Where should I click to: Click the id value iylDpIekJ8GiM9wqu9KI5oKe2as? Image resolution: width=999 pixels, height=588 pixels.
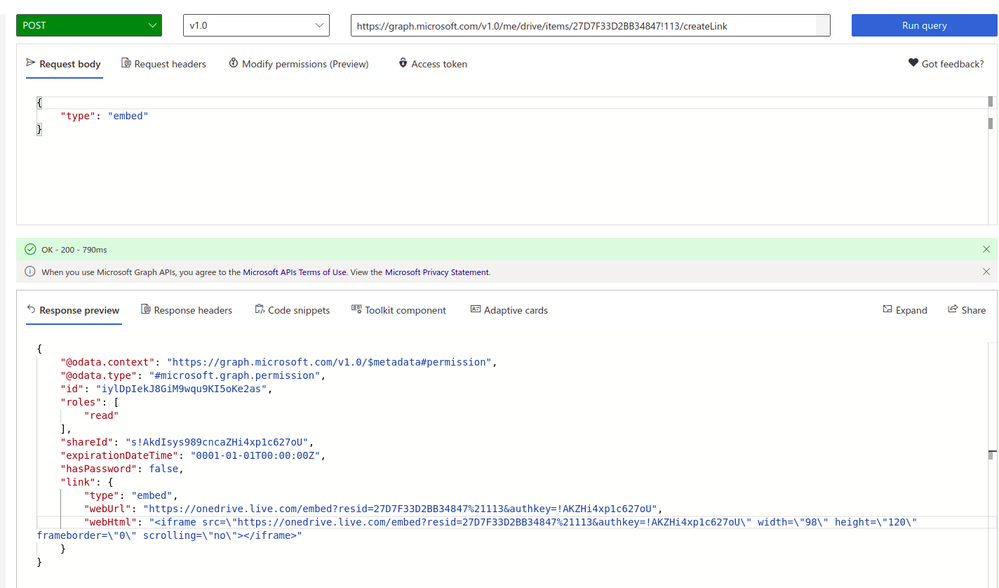[182, 389]
